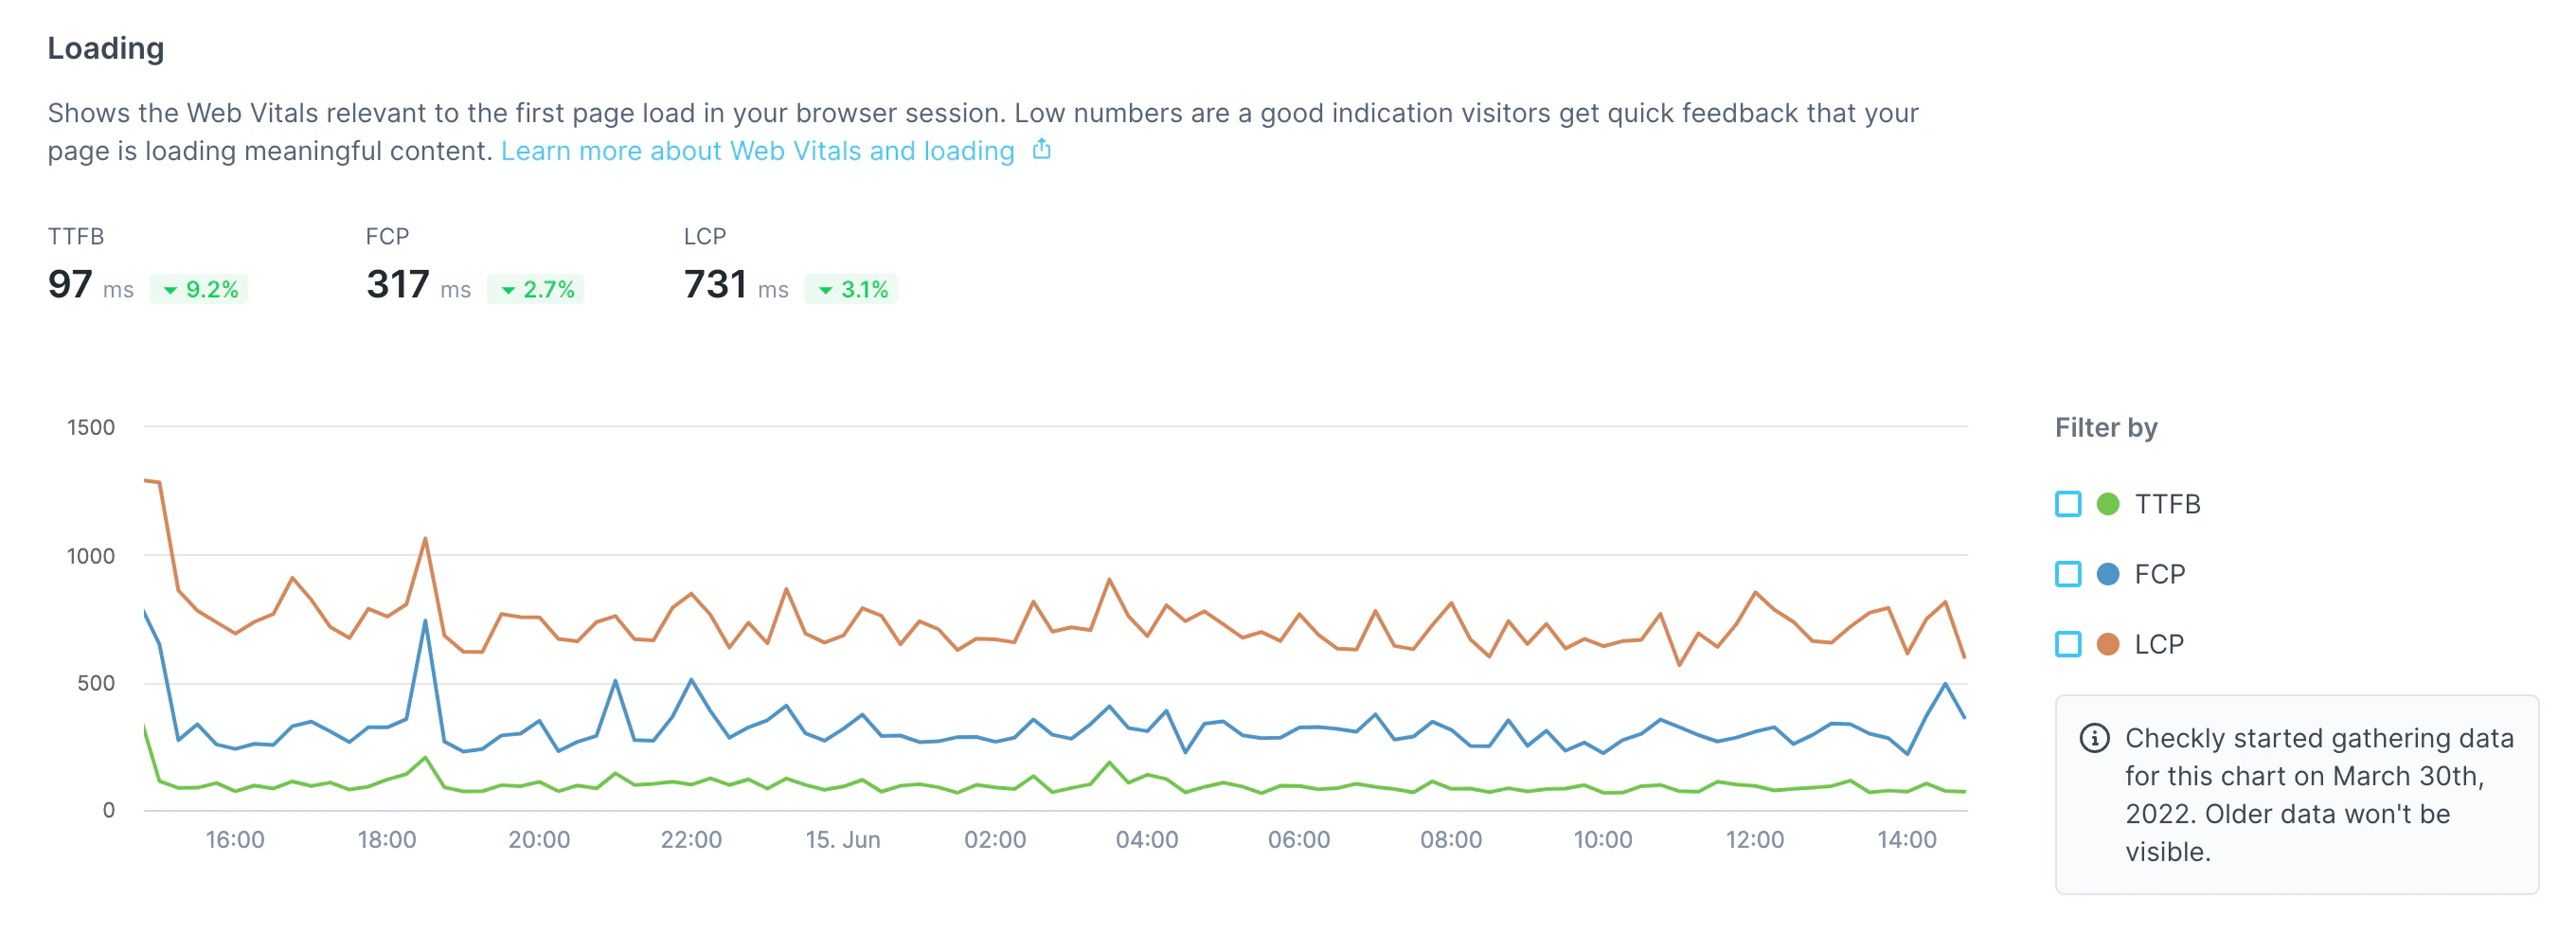Click the info icon in the Checkly notice

click(2097, 739)
